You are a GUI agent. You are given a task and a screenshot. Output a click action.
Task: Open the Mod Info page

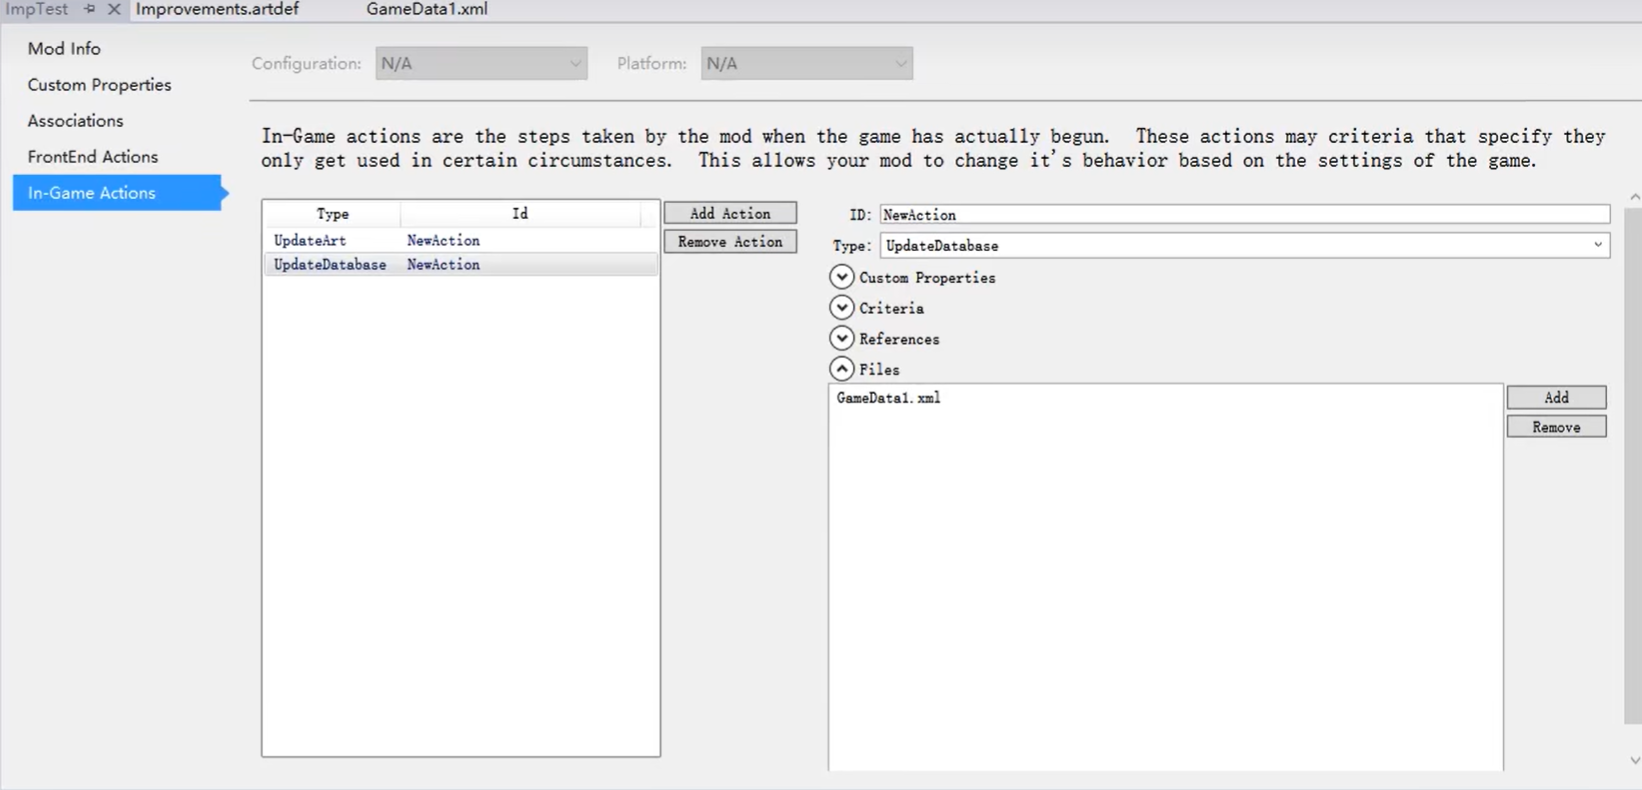[64, 48]
